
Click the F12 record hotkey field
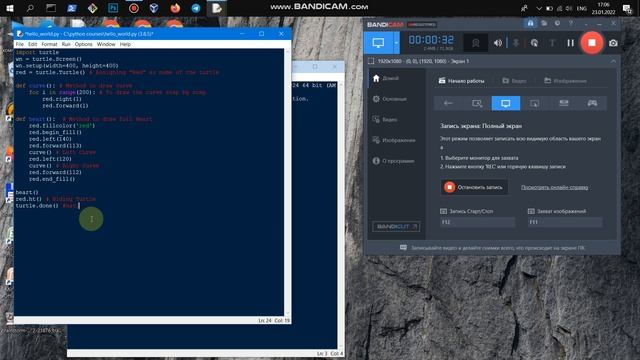point(478,222)
